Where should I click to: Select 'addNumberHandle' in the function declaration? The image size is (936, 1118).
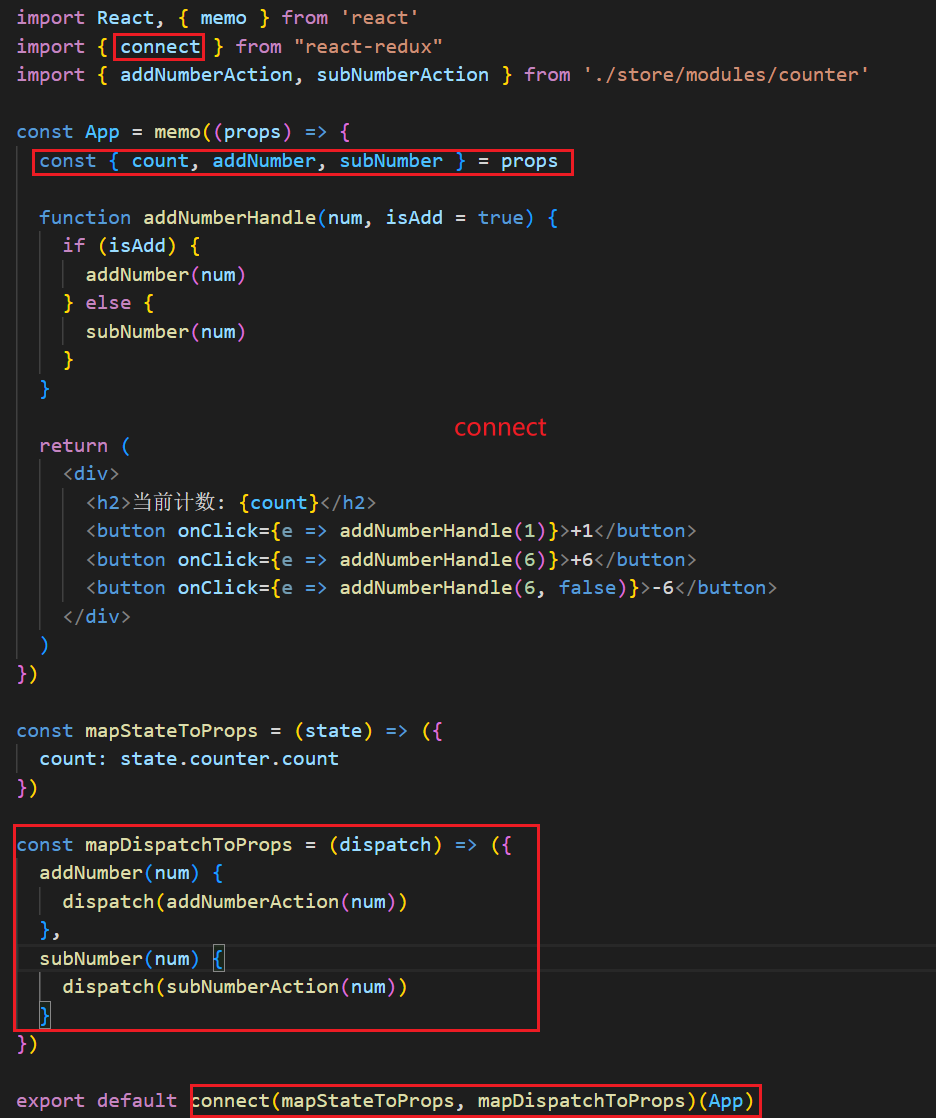point(230,217)
